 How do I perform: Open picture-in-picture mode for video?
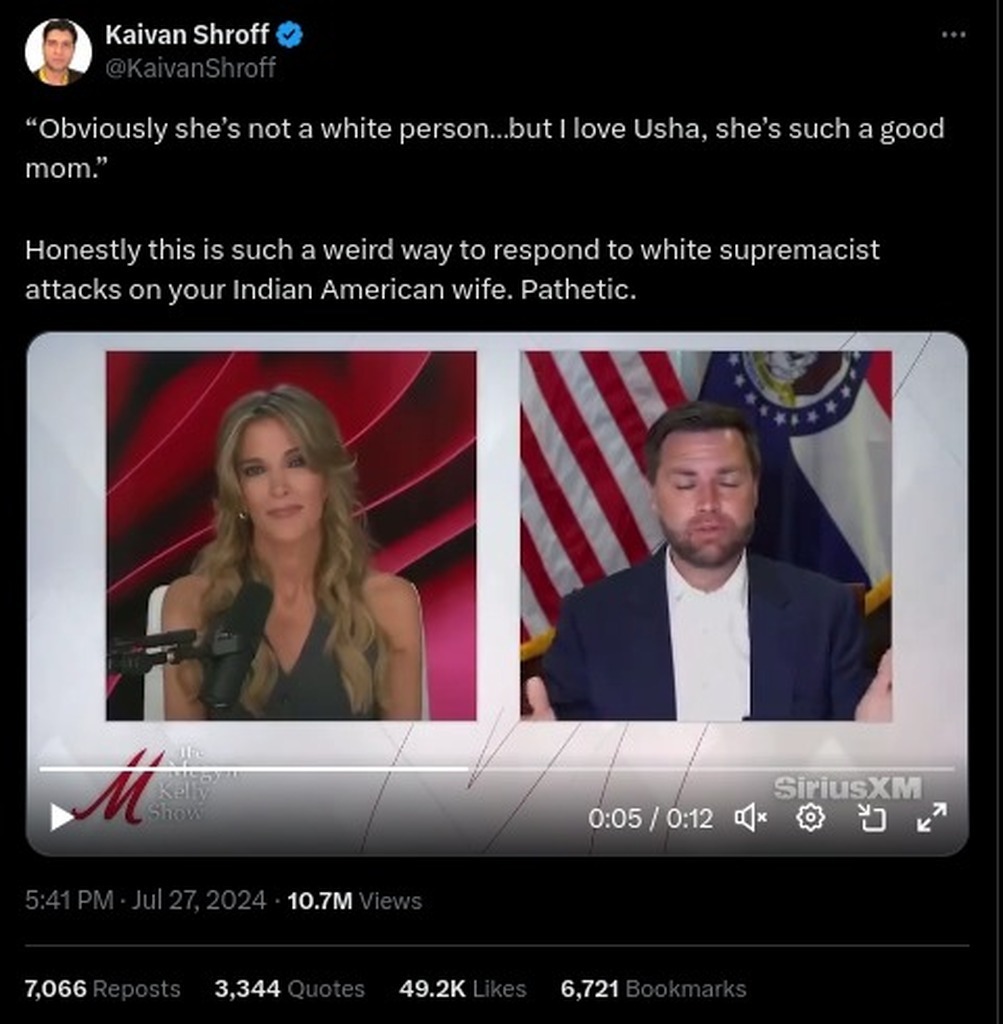(x=872, y=818)
